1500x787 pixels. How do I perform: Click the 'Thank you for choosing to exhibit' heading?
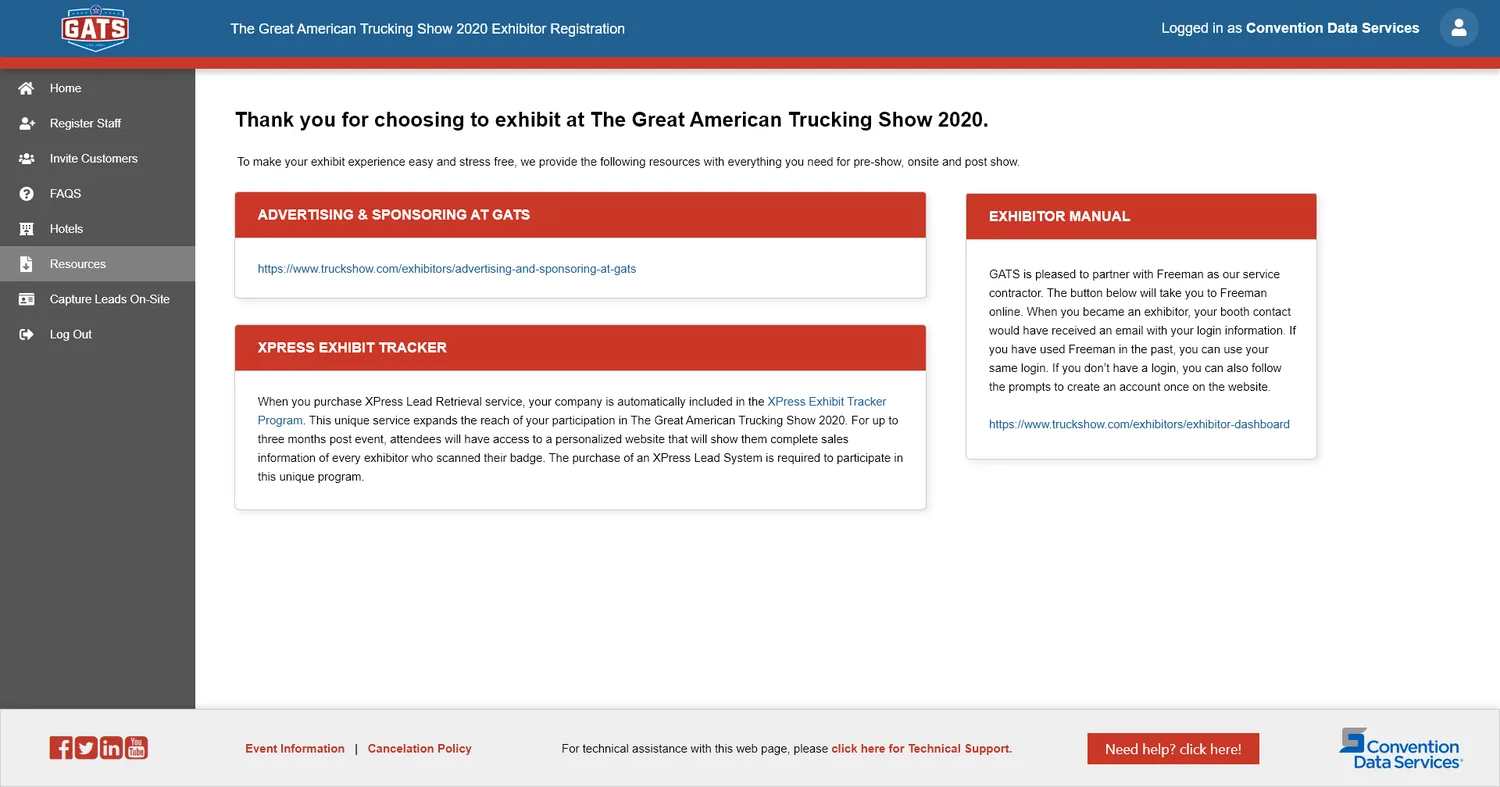pyautogui.click(x=611, y=120)
